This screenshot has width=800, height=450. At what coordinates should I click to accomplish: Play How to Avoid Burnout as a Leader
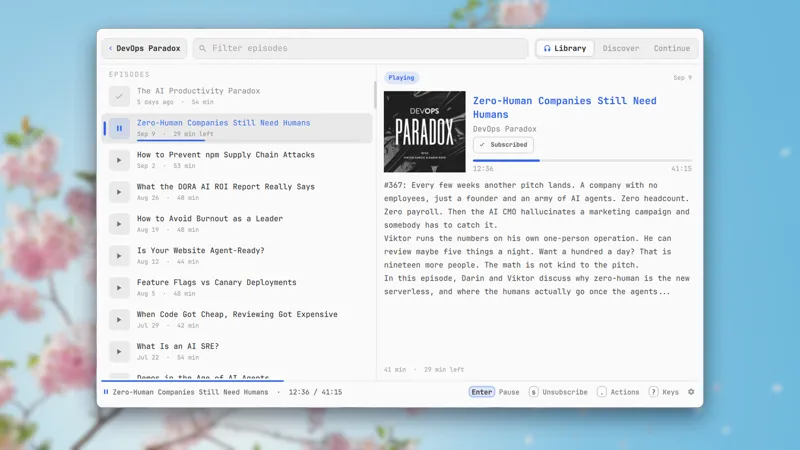119,224
